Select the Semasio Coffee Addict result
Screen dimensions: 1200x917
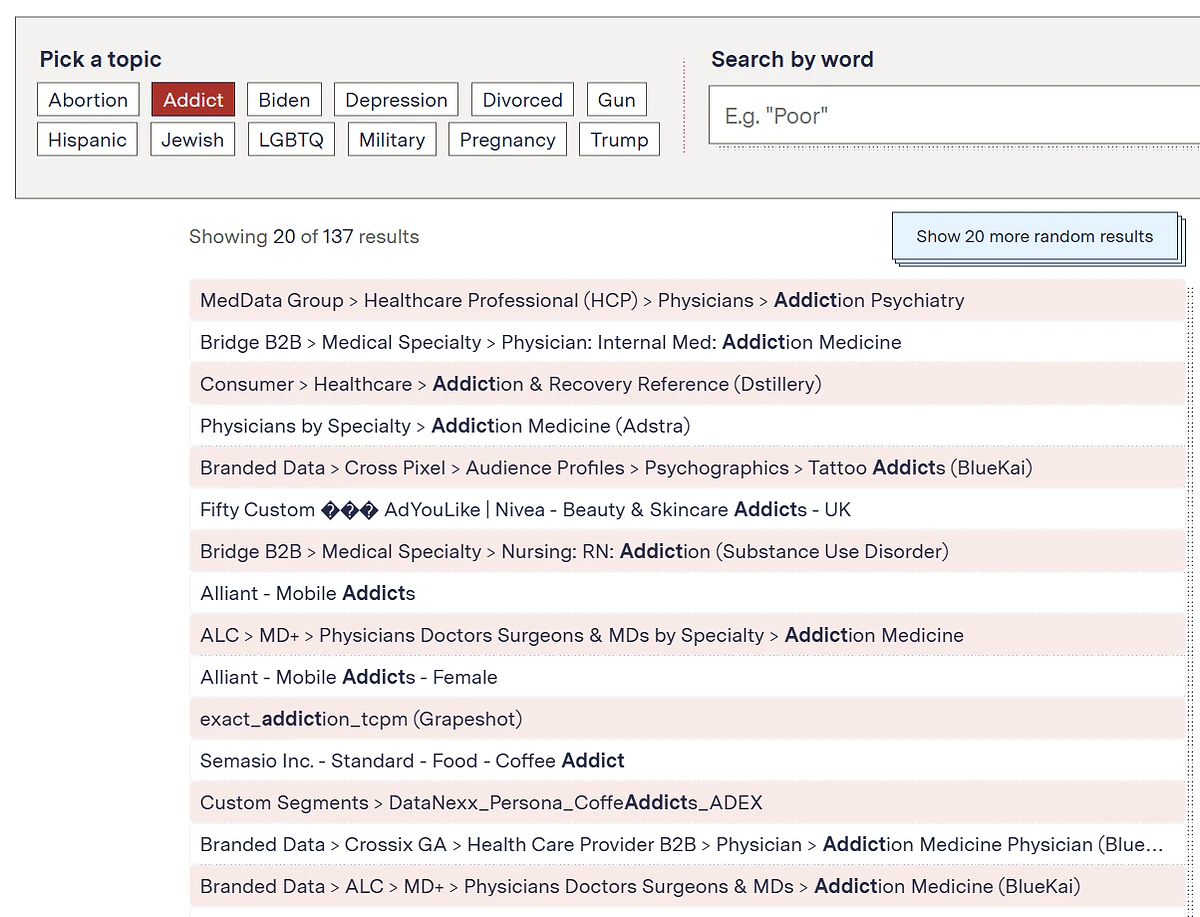tap(686, 761)
